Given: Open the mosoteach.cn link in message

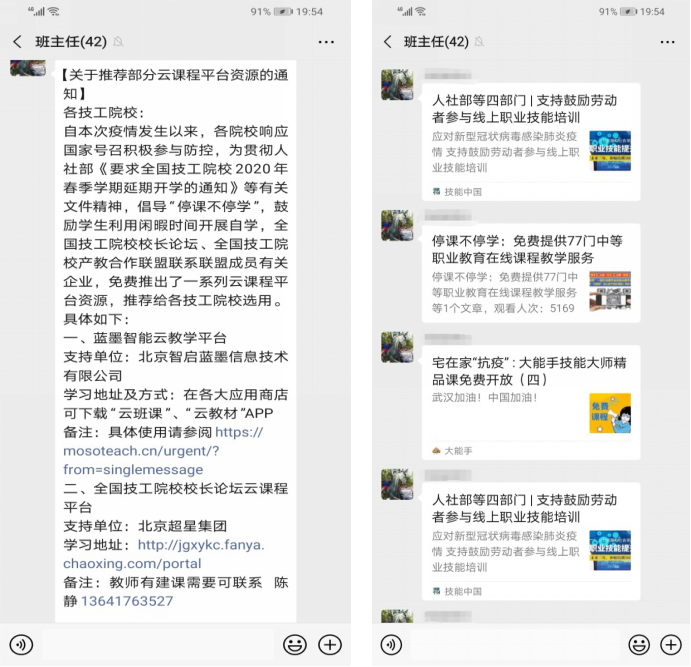Looking at the screenshot, I should (x=162, y=451).
